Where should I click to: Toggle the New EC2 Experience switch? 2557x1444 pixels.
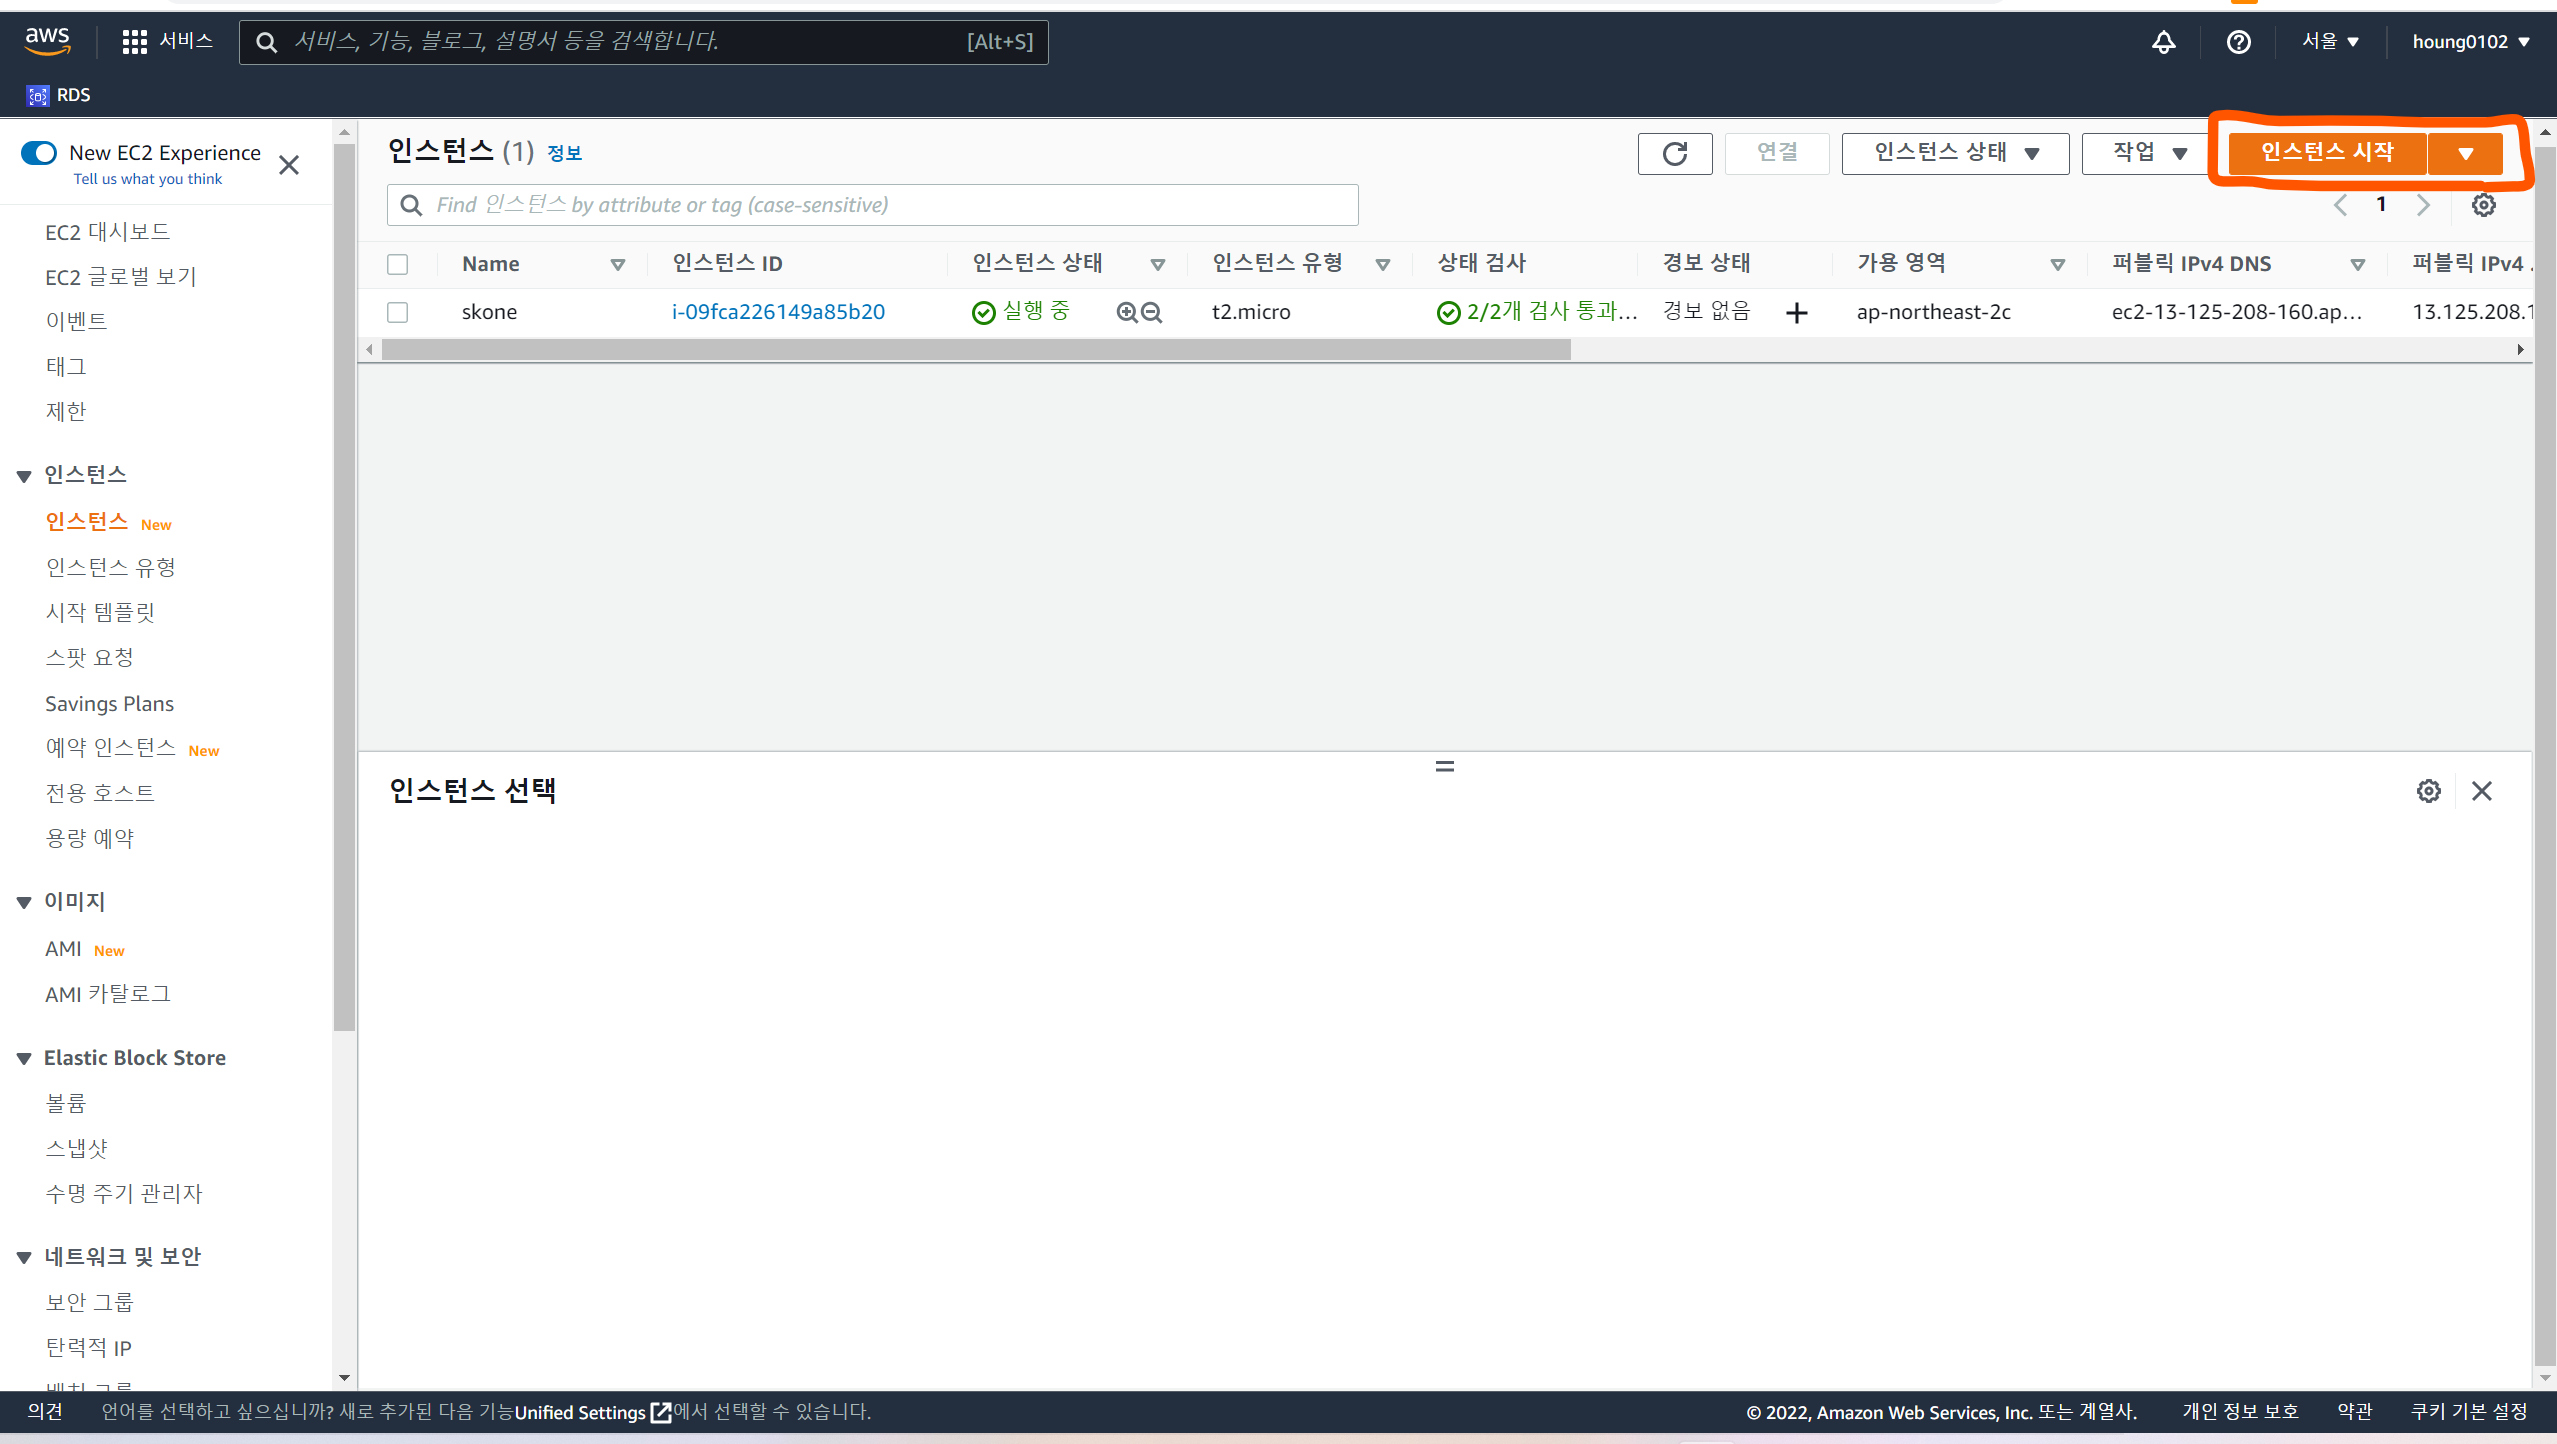click(x=39, y=153)
